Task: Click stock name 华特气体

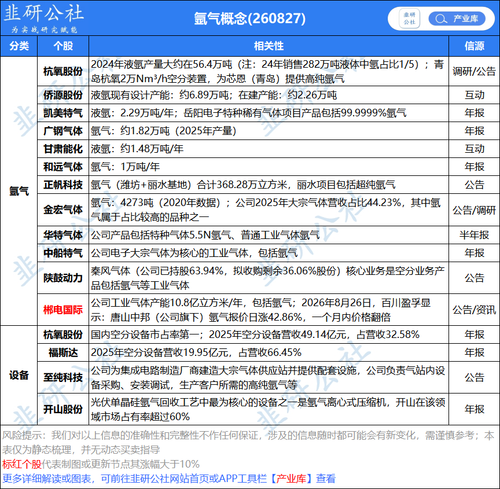Action: tap(63, 235)
